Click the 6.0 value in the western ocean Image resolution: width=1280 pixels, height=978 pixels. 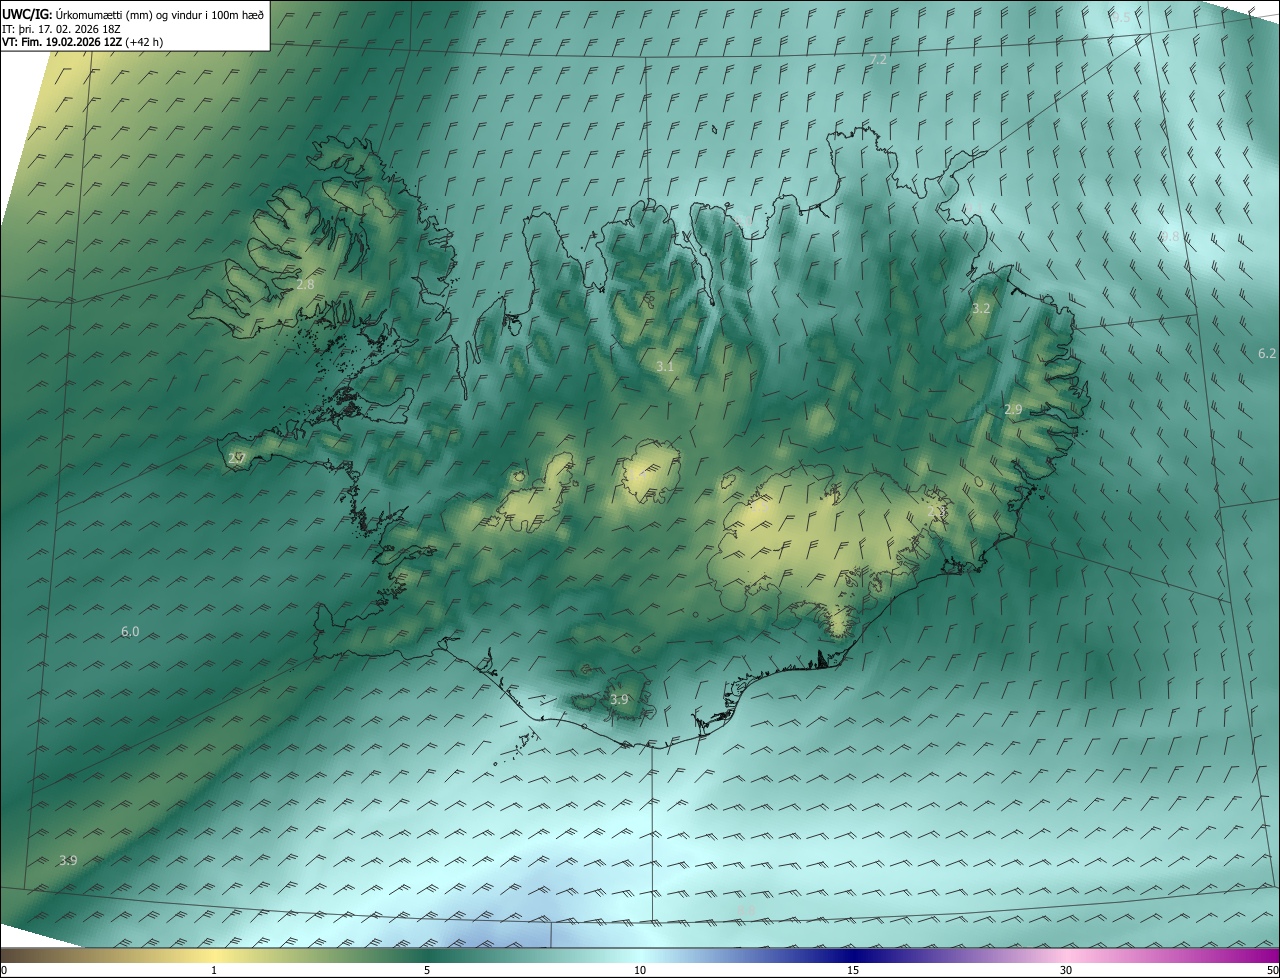(x=130, y=632)
